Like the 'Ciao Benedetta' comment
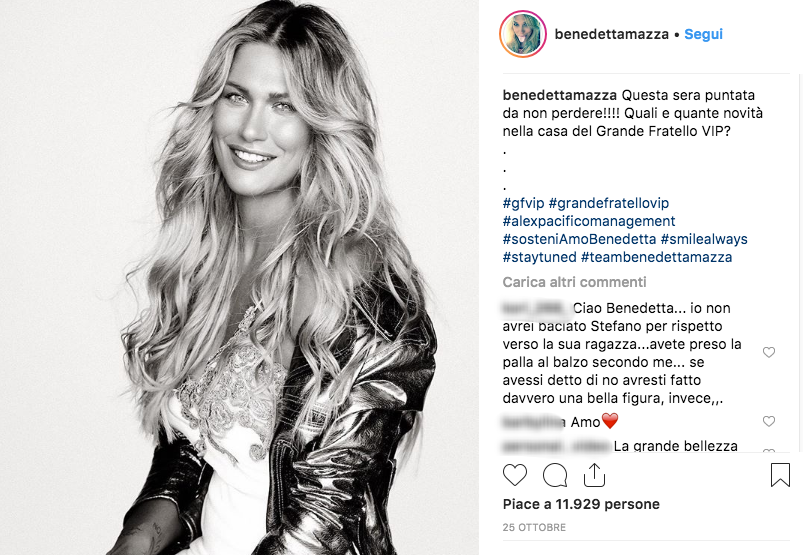Viewport: 803px width, 555px height. pyautogui.click(x=769, y=352)
